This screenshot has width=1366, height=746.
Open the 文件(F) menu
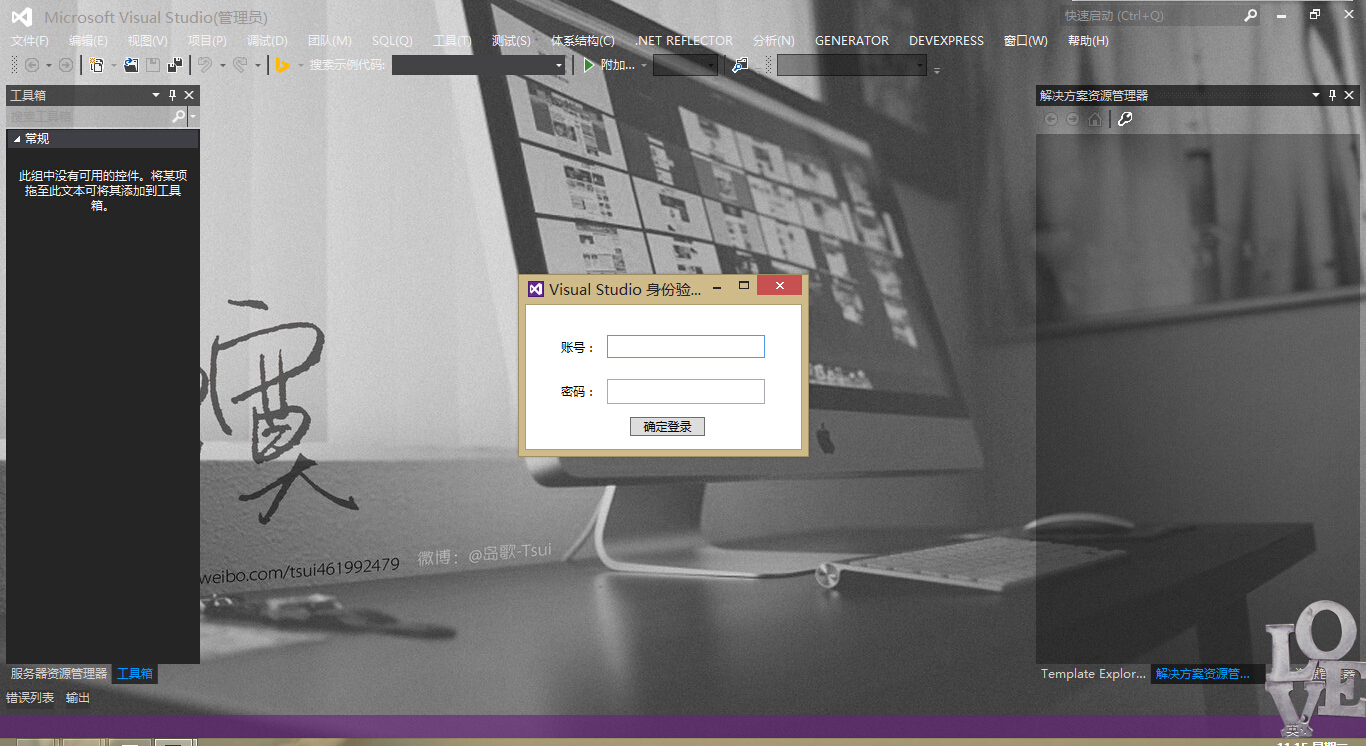(30, 41)
